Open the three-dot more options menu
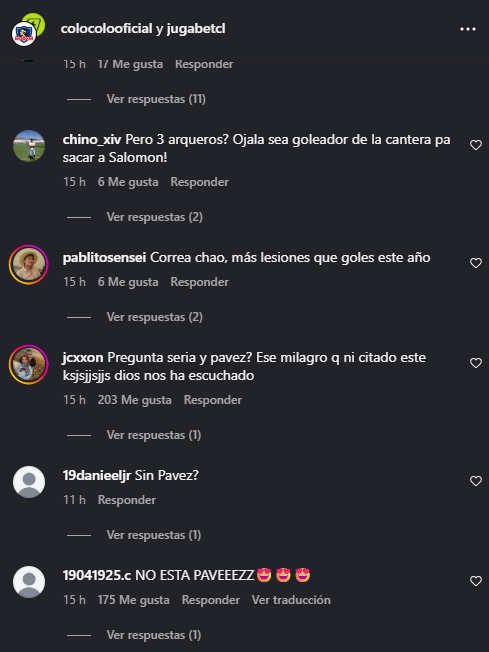This screenshot has height=652, width=489. [467, 29]
